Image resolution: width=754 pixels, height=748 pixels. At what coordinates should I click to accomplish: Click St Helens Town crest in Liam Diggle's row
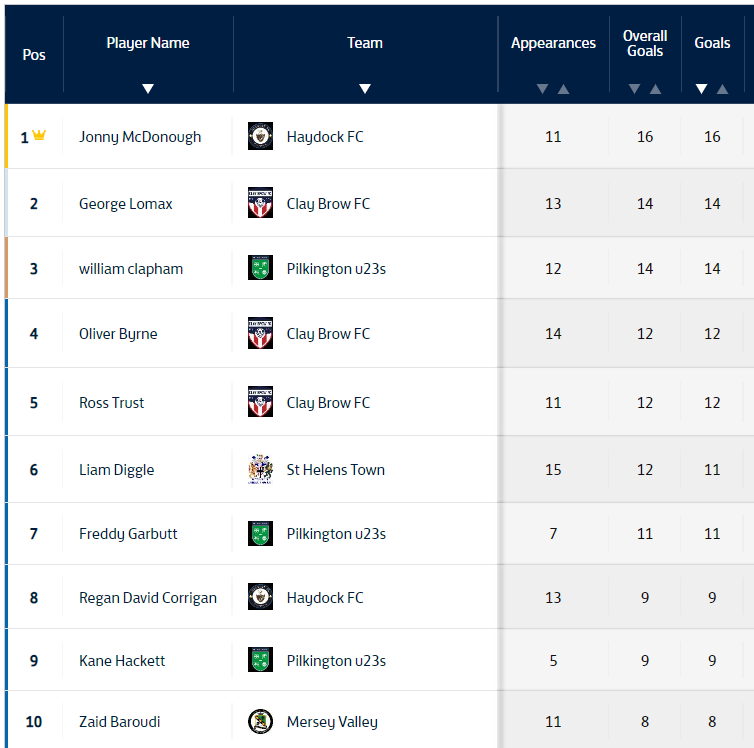[x=260, y=469]
